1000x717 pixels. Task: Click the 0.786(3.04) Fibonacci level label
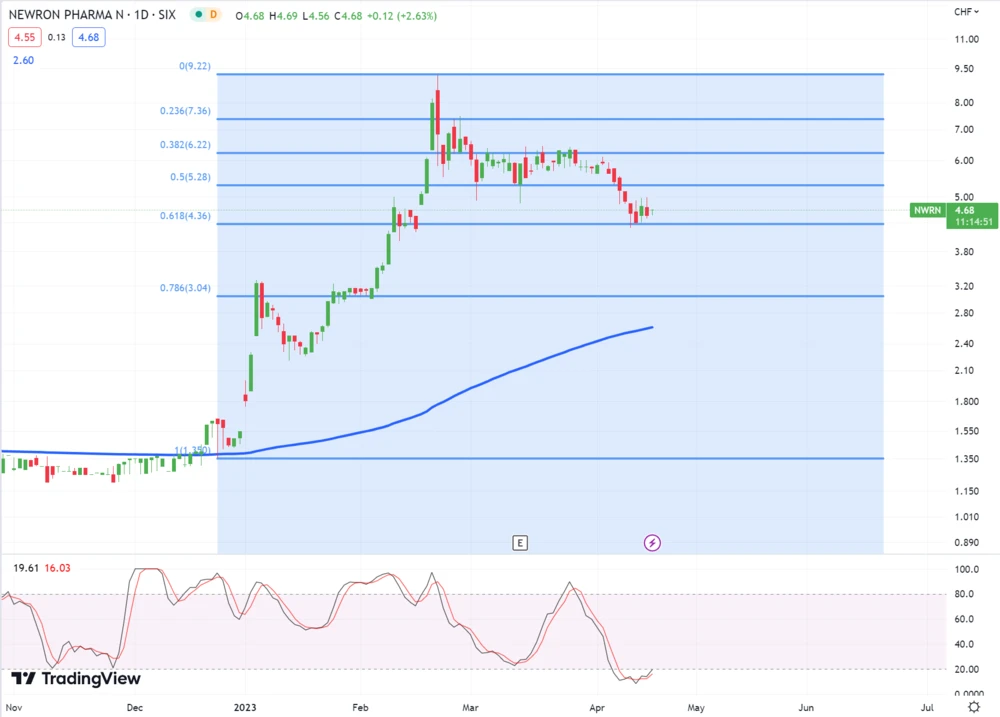point(185,288)
